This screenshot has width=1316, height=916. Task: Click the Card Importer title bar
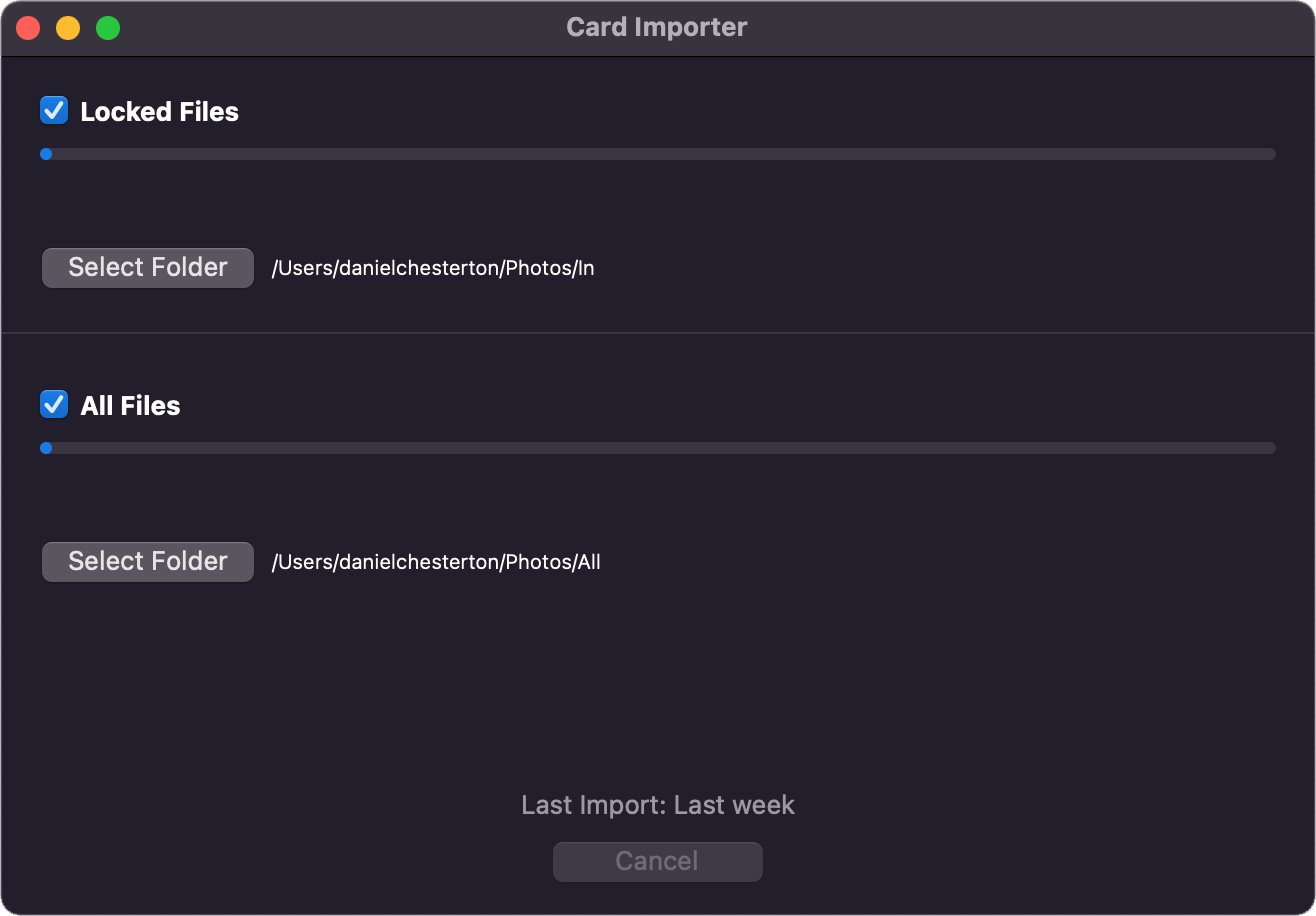657,27
